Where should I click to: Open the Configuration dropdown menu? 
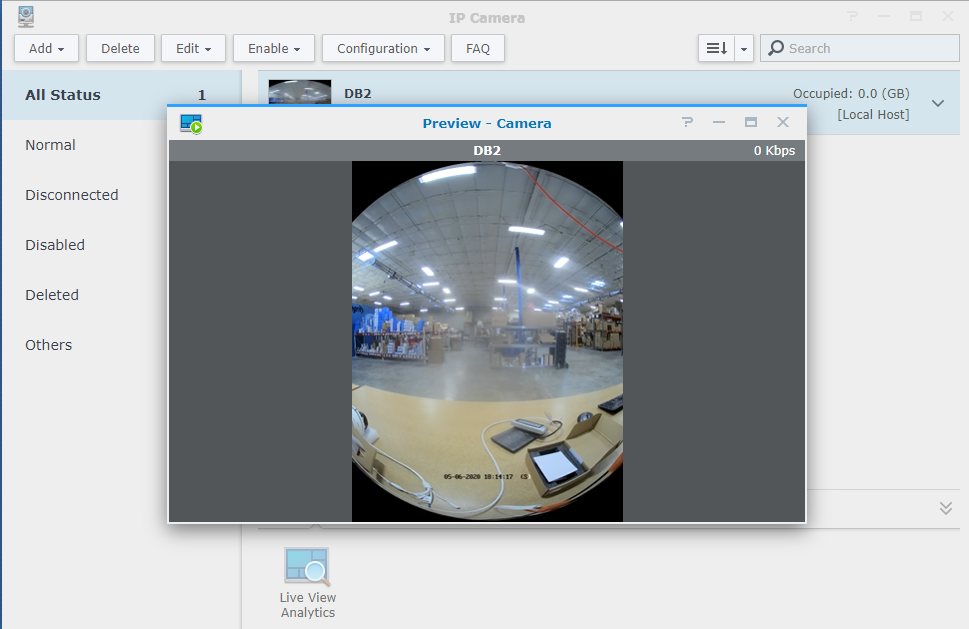pos(383,48)
